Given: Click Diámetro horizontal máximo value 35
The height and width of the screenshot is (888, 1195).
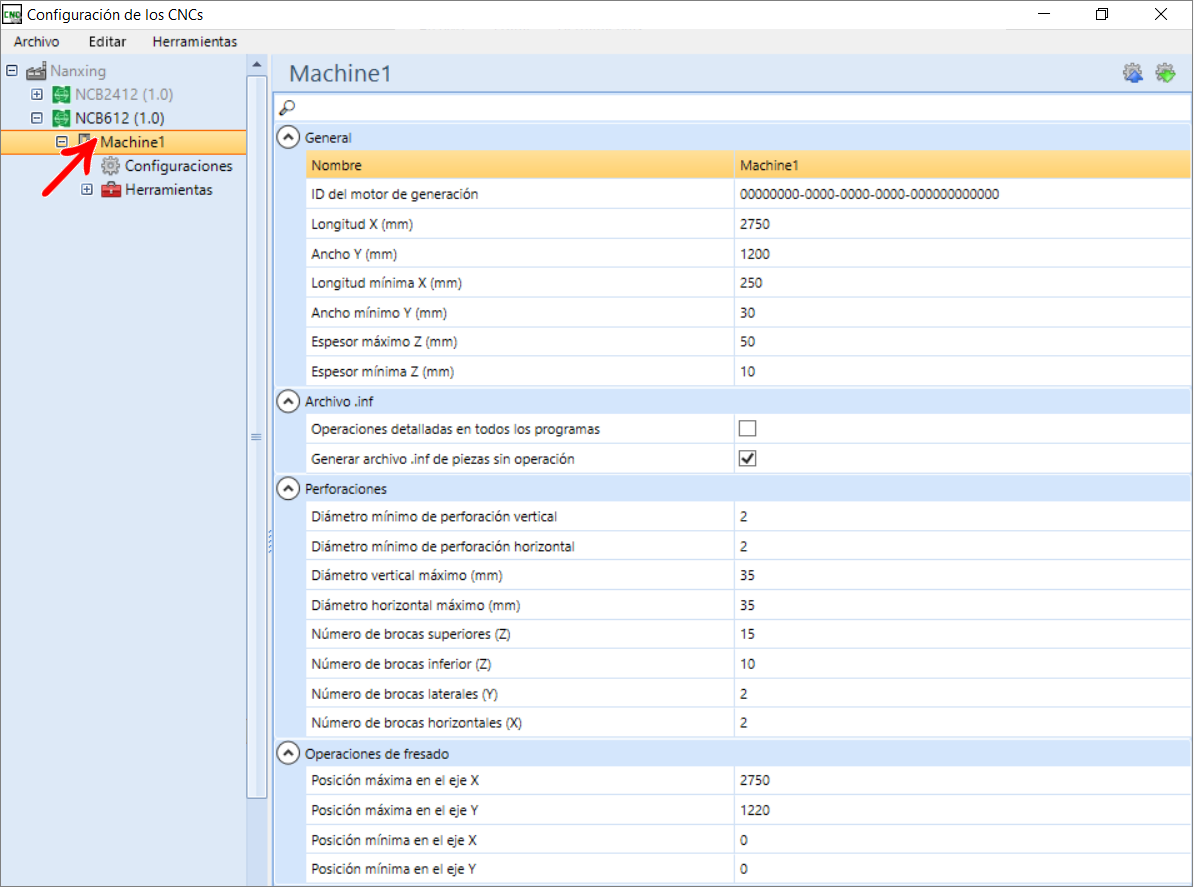Looking at the screenshot, I should [962, 605].
